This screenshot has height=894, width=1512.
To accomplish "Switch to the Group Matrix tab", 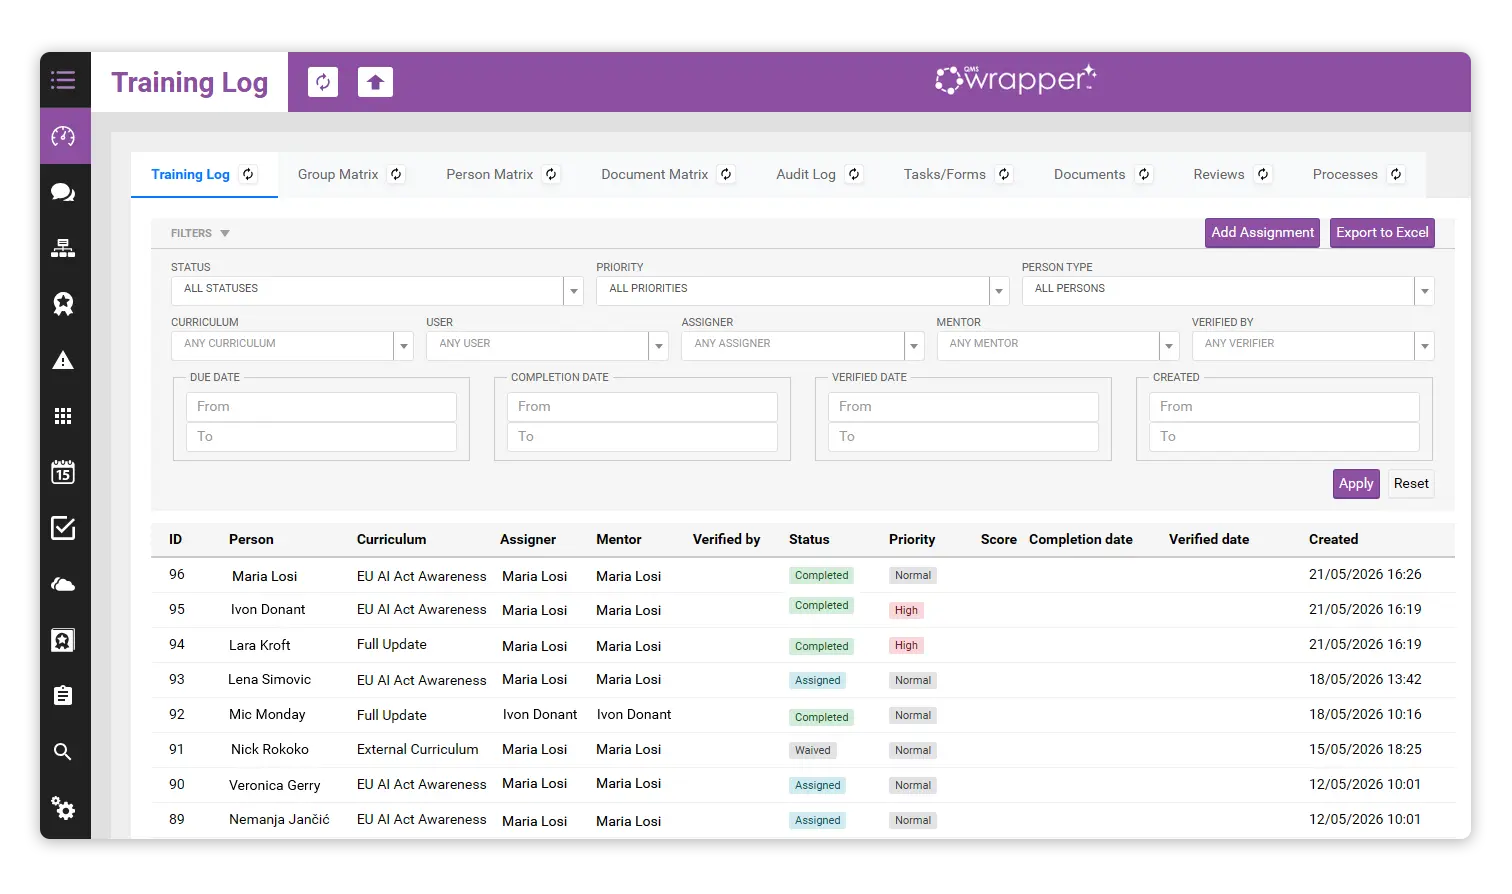I will point(338,174).
